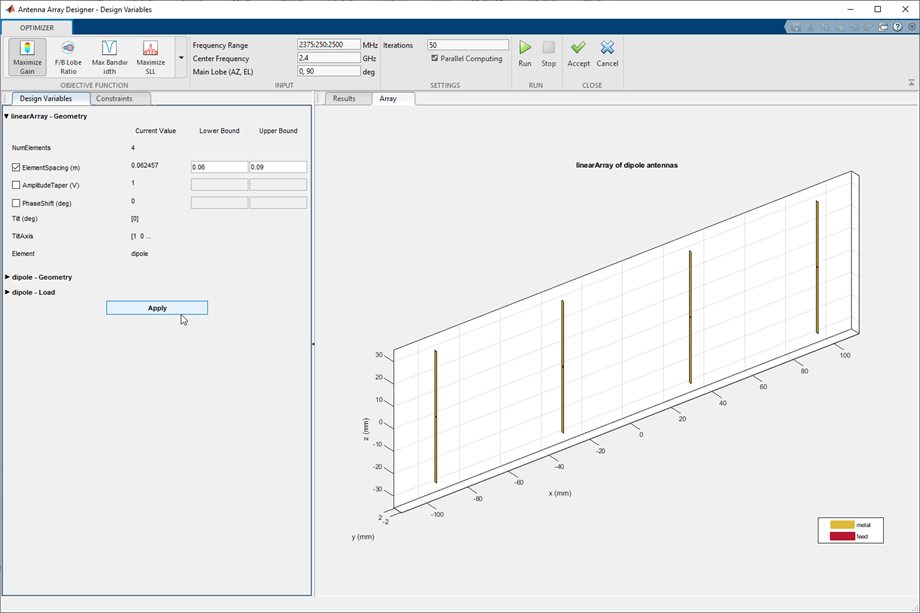Toggle the Parallel Computing checkbox
The width and height of the screenshot is (920, 613).
435,59
